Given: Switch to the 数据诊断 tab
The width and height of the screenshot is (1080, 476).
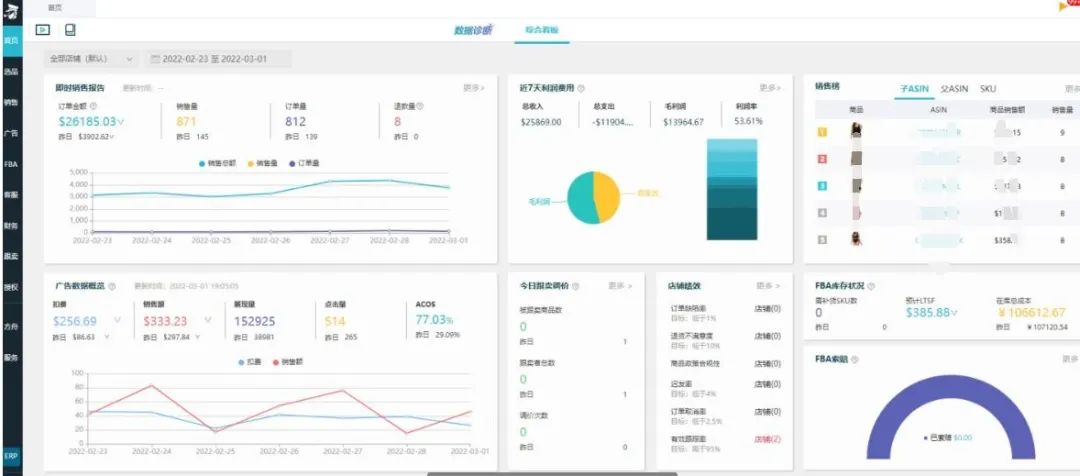Looking at the screenshot, I should (x=473, y=30).
